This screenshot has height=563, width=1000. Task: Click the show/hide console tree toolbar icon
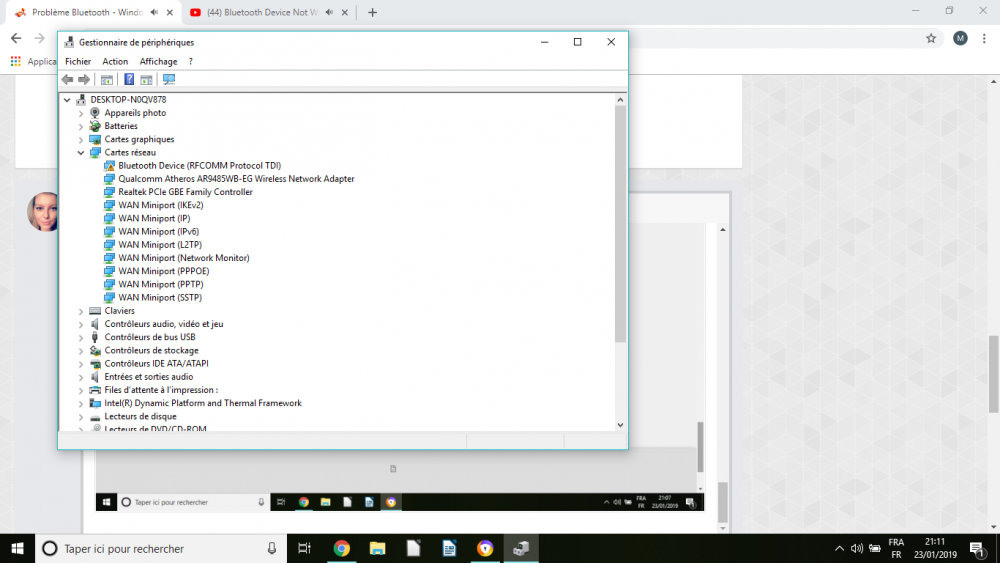tap(107, 80)
